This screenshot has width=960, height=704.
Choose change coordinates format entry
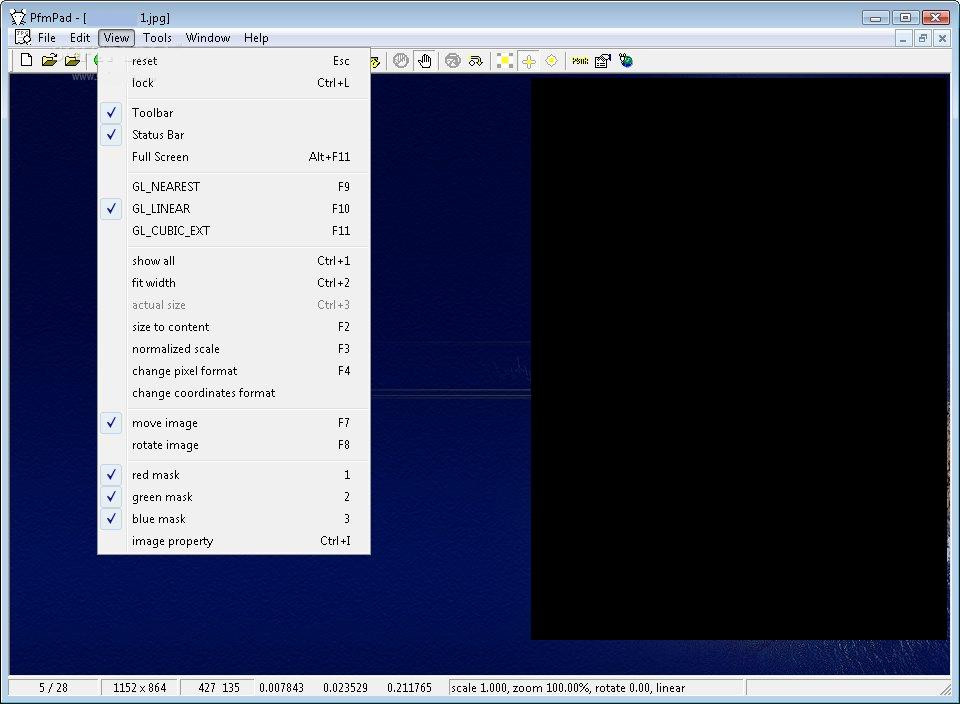click(x=234, y=393)
